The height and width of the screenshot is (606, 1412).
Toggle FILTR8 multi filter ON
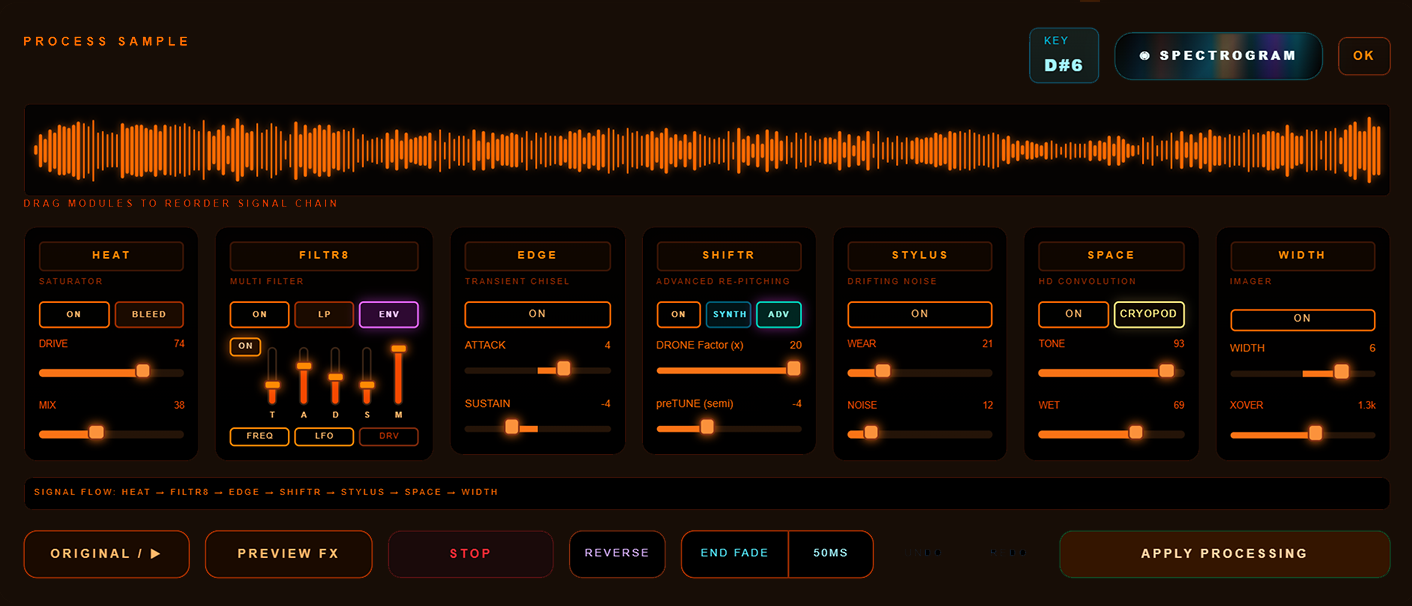259,314
